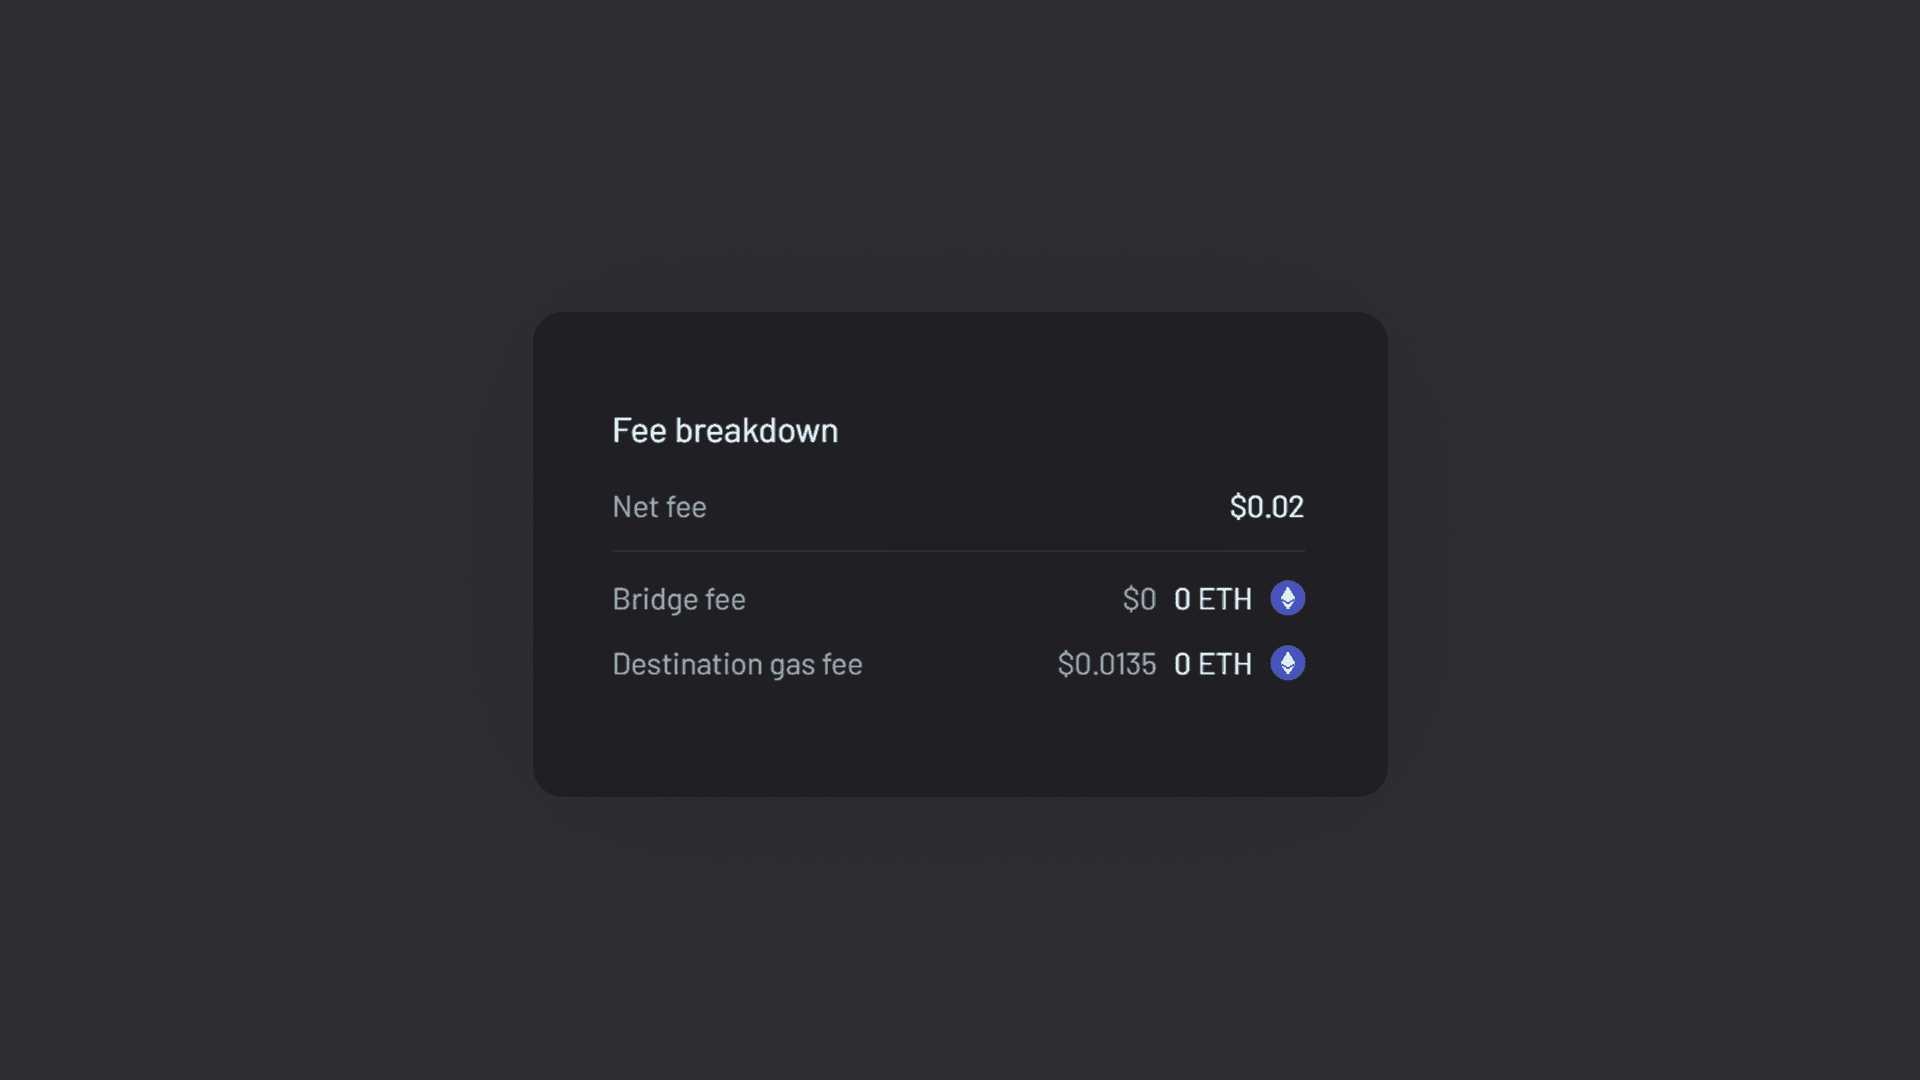
Task: Click the Net fee row
Action: click(x=958, y=507)
